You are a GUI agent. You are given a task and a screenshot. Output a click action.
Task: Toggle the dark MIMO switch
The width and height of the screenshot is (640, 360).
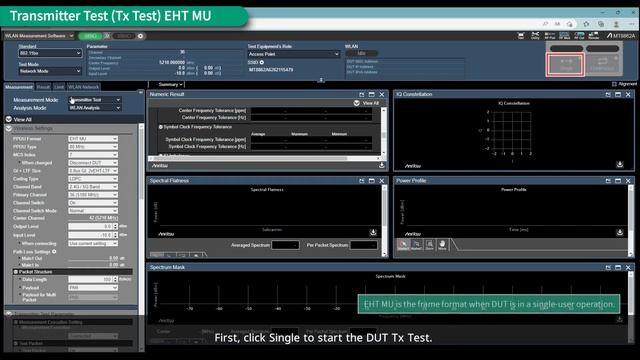pyautogui.click(x=123, y=36)
